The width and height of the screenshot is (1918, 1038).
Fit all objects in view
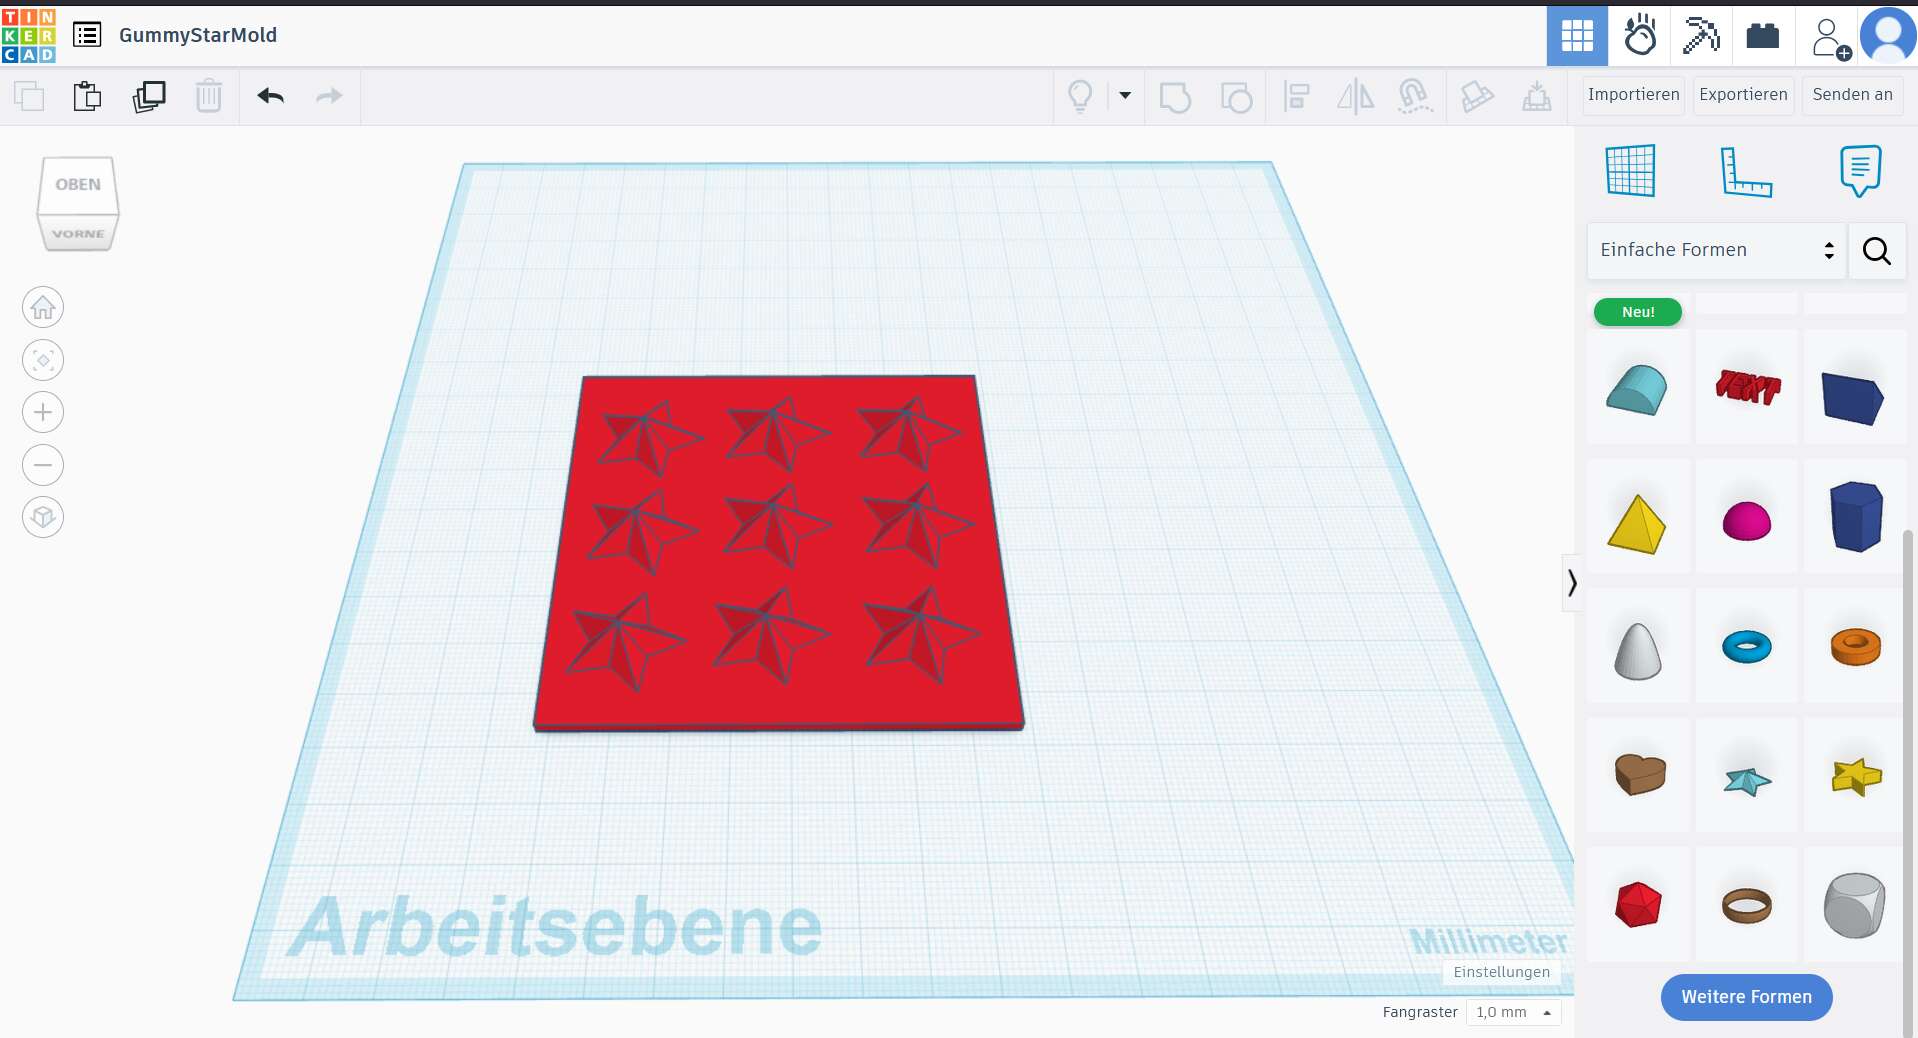coord(43,360)
